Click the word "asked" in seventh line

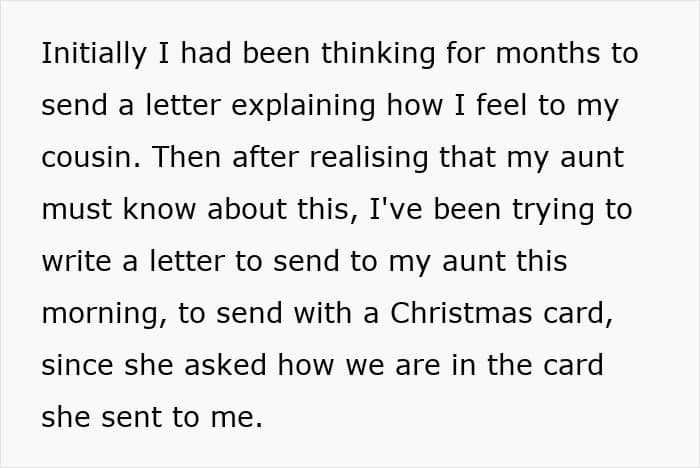(225, 365)
